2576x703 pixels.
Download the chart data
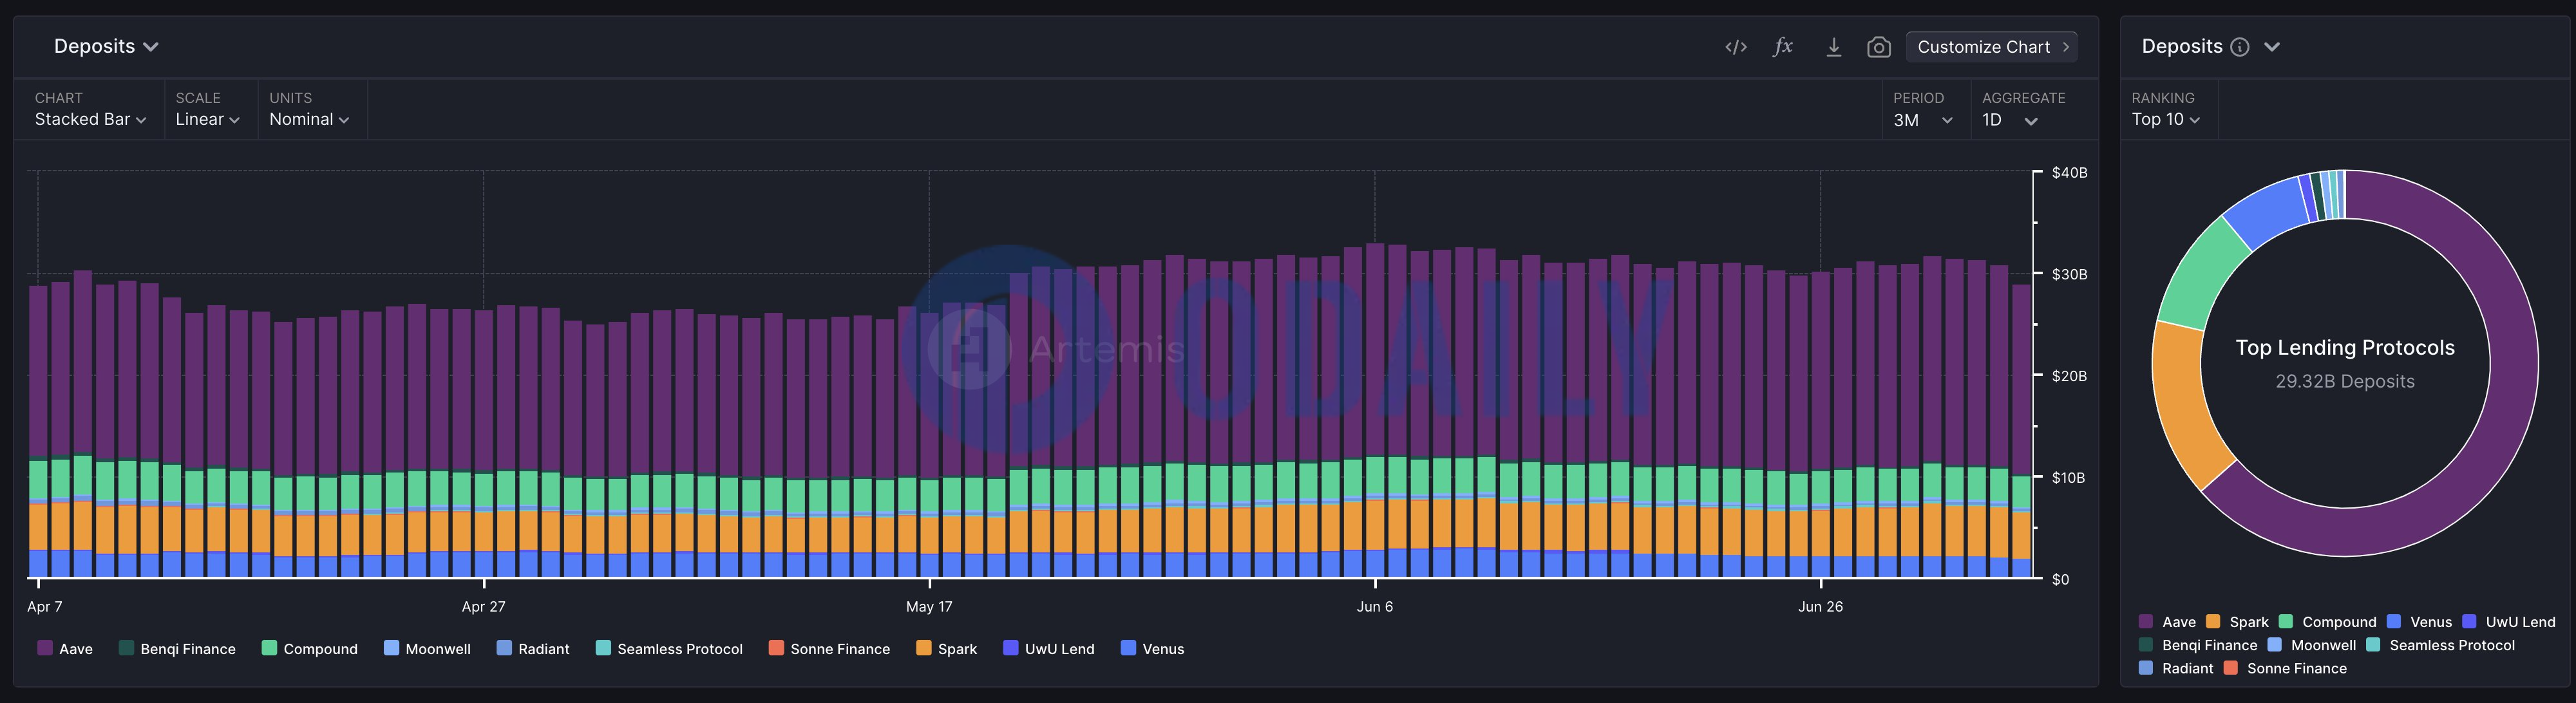[x=1834, y=47]
